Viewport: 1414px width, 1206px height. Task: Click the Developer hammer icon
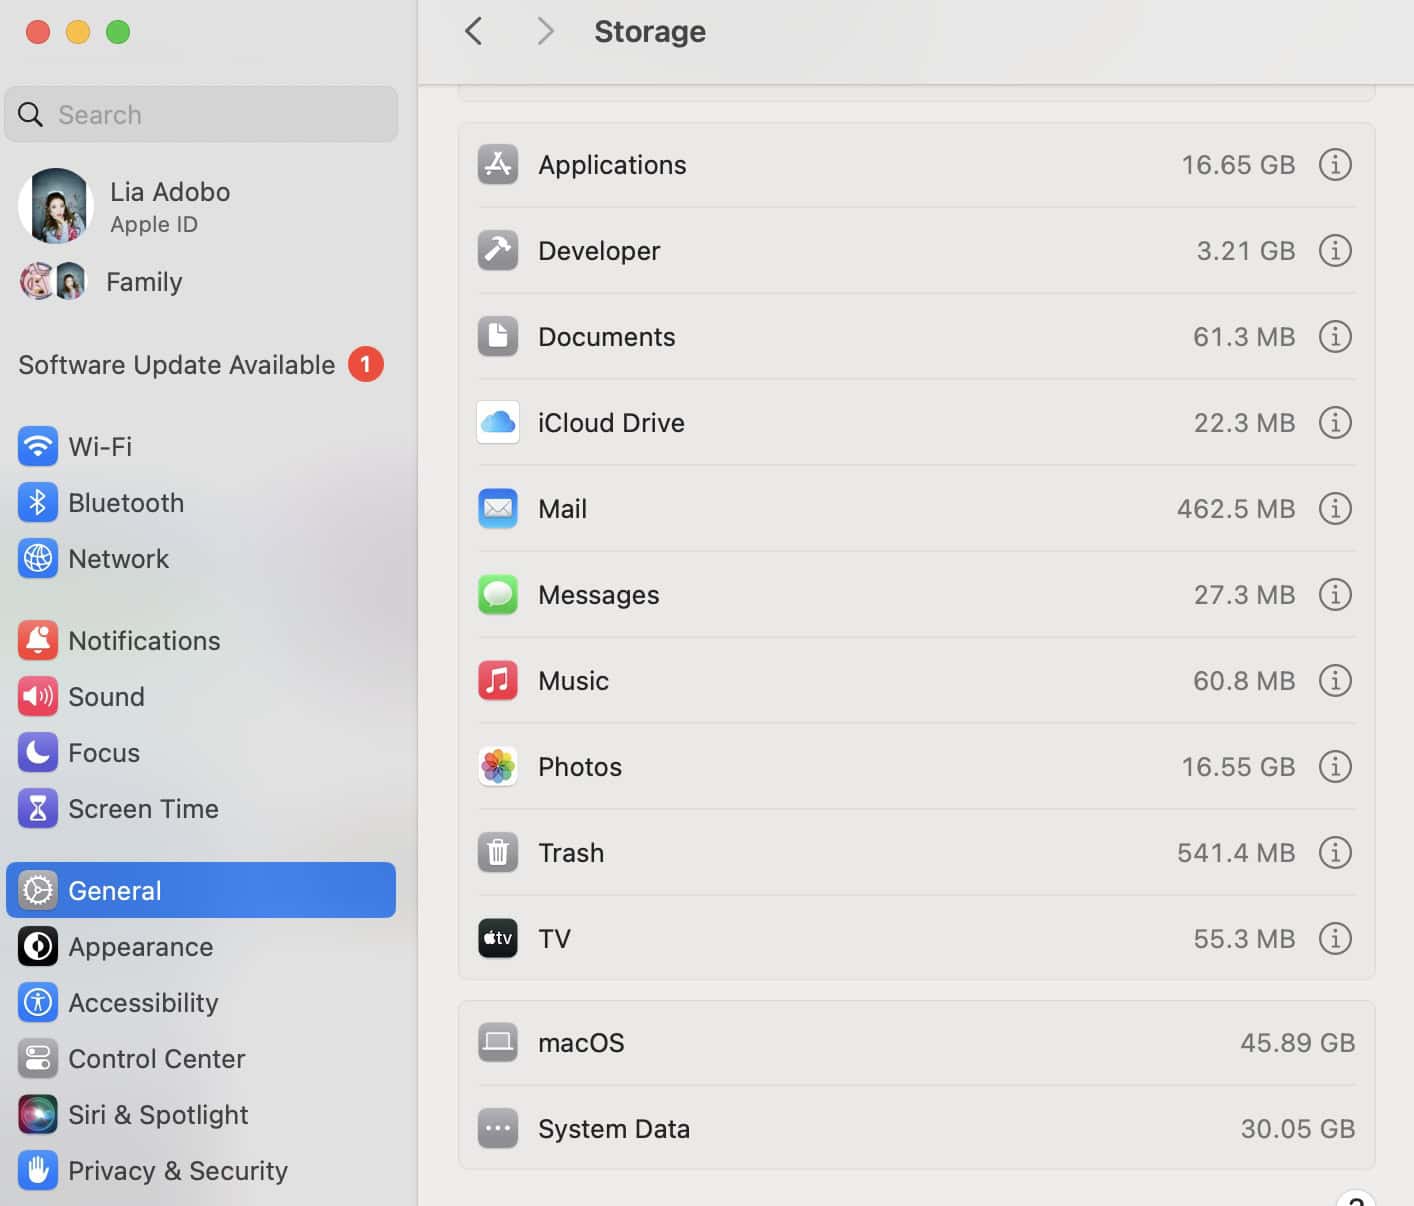498,251
